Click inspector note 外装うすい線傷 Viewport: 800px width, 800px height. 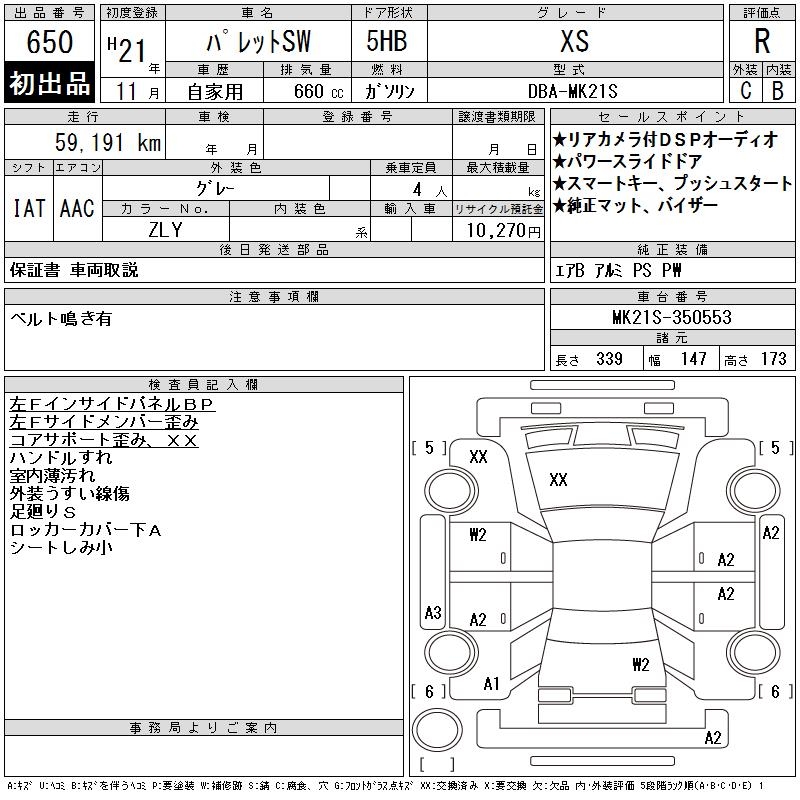click(x=69, y=493)
